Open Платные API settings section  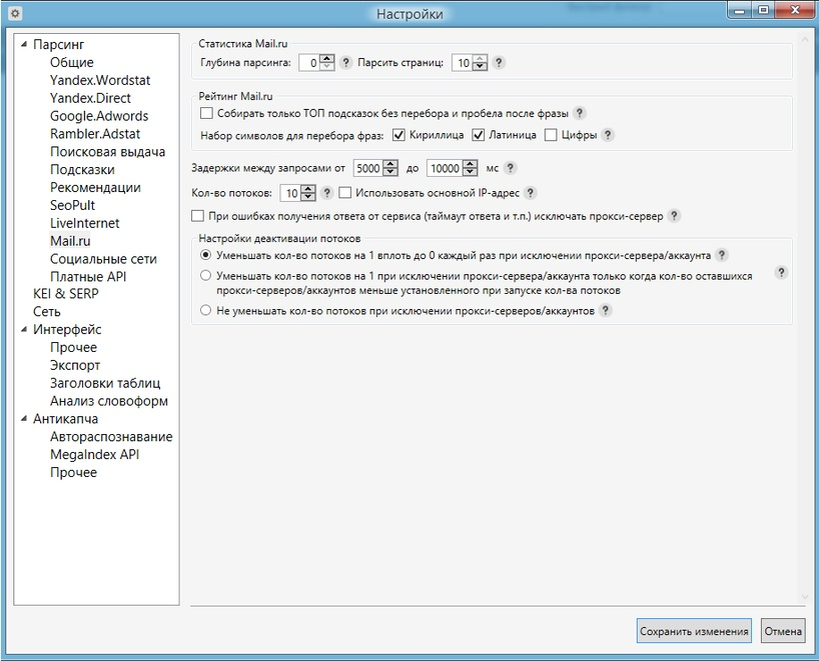(x=88, y=277)
